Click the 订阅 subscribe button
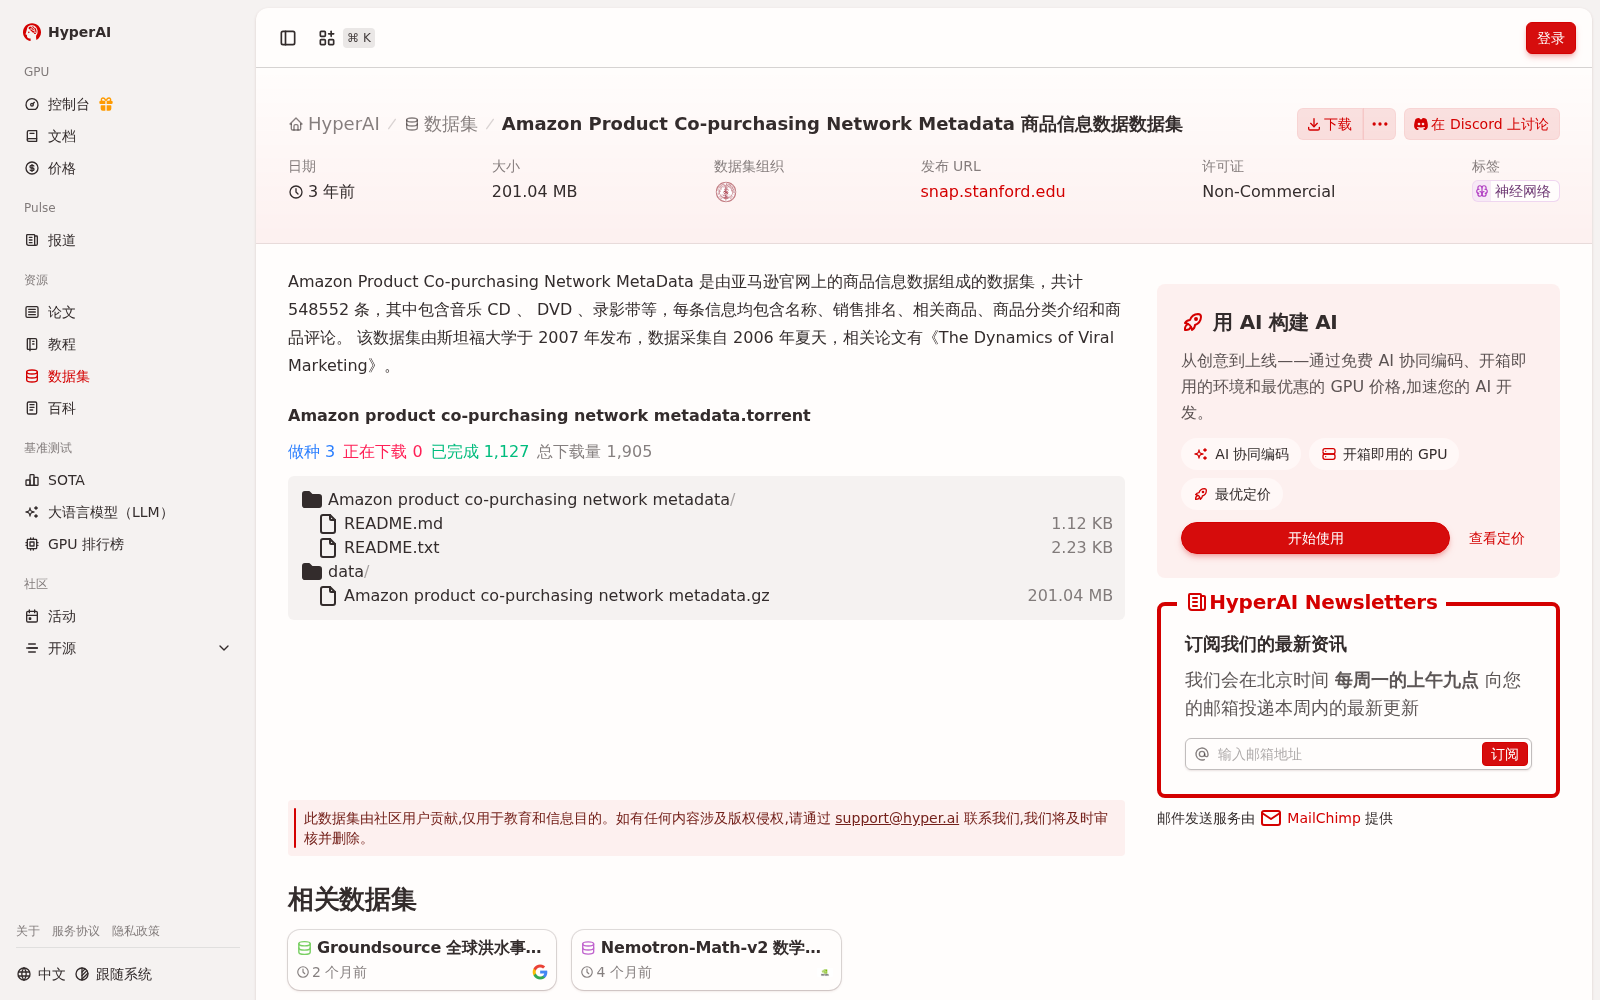Screen dimensions: 1600x1000 [1504, 754]
